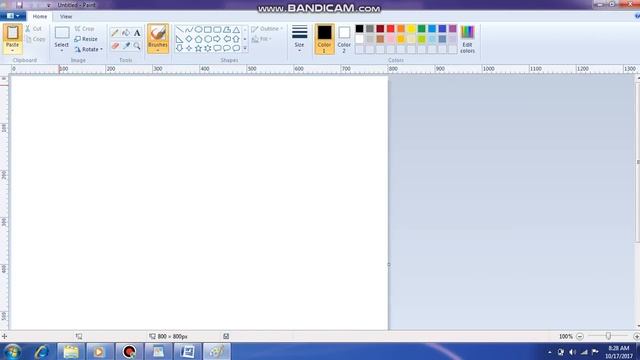Click the zoom out minus button
This screenshot has height=360, width=640.
pyautogui.click(x=580, y=336)
